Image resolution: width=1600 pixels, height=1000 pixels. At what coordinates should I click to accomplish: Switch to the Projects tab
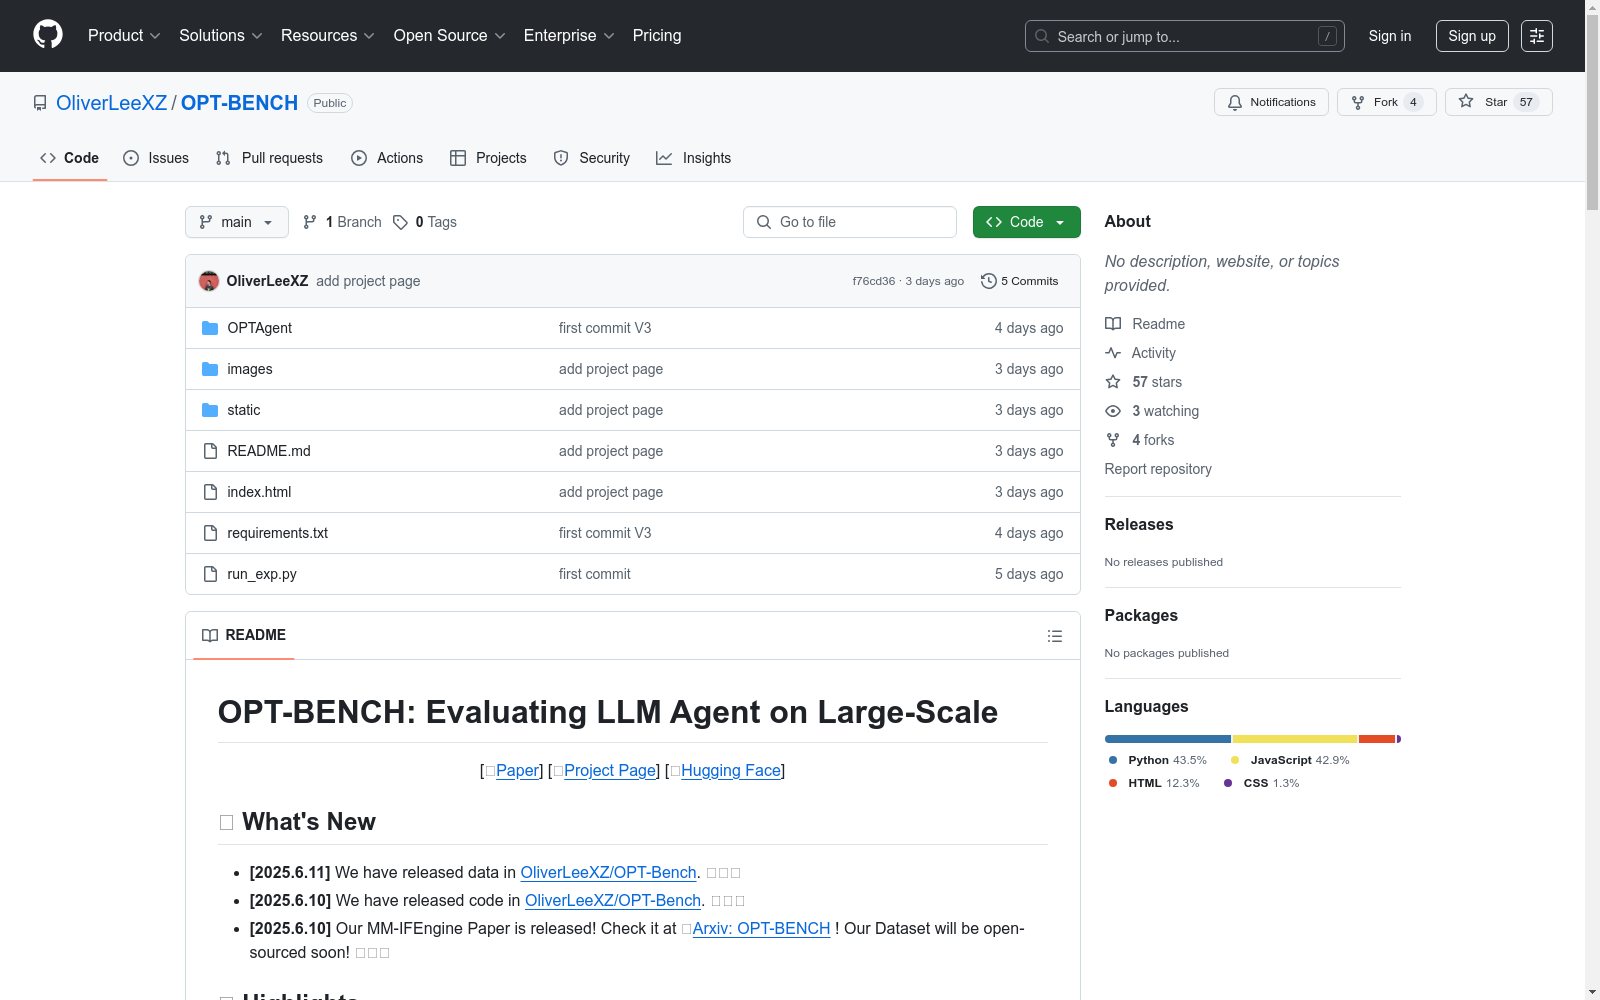click(x=488, y=158)
